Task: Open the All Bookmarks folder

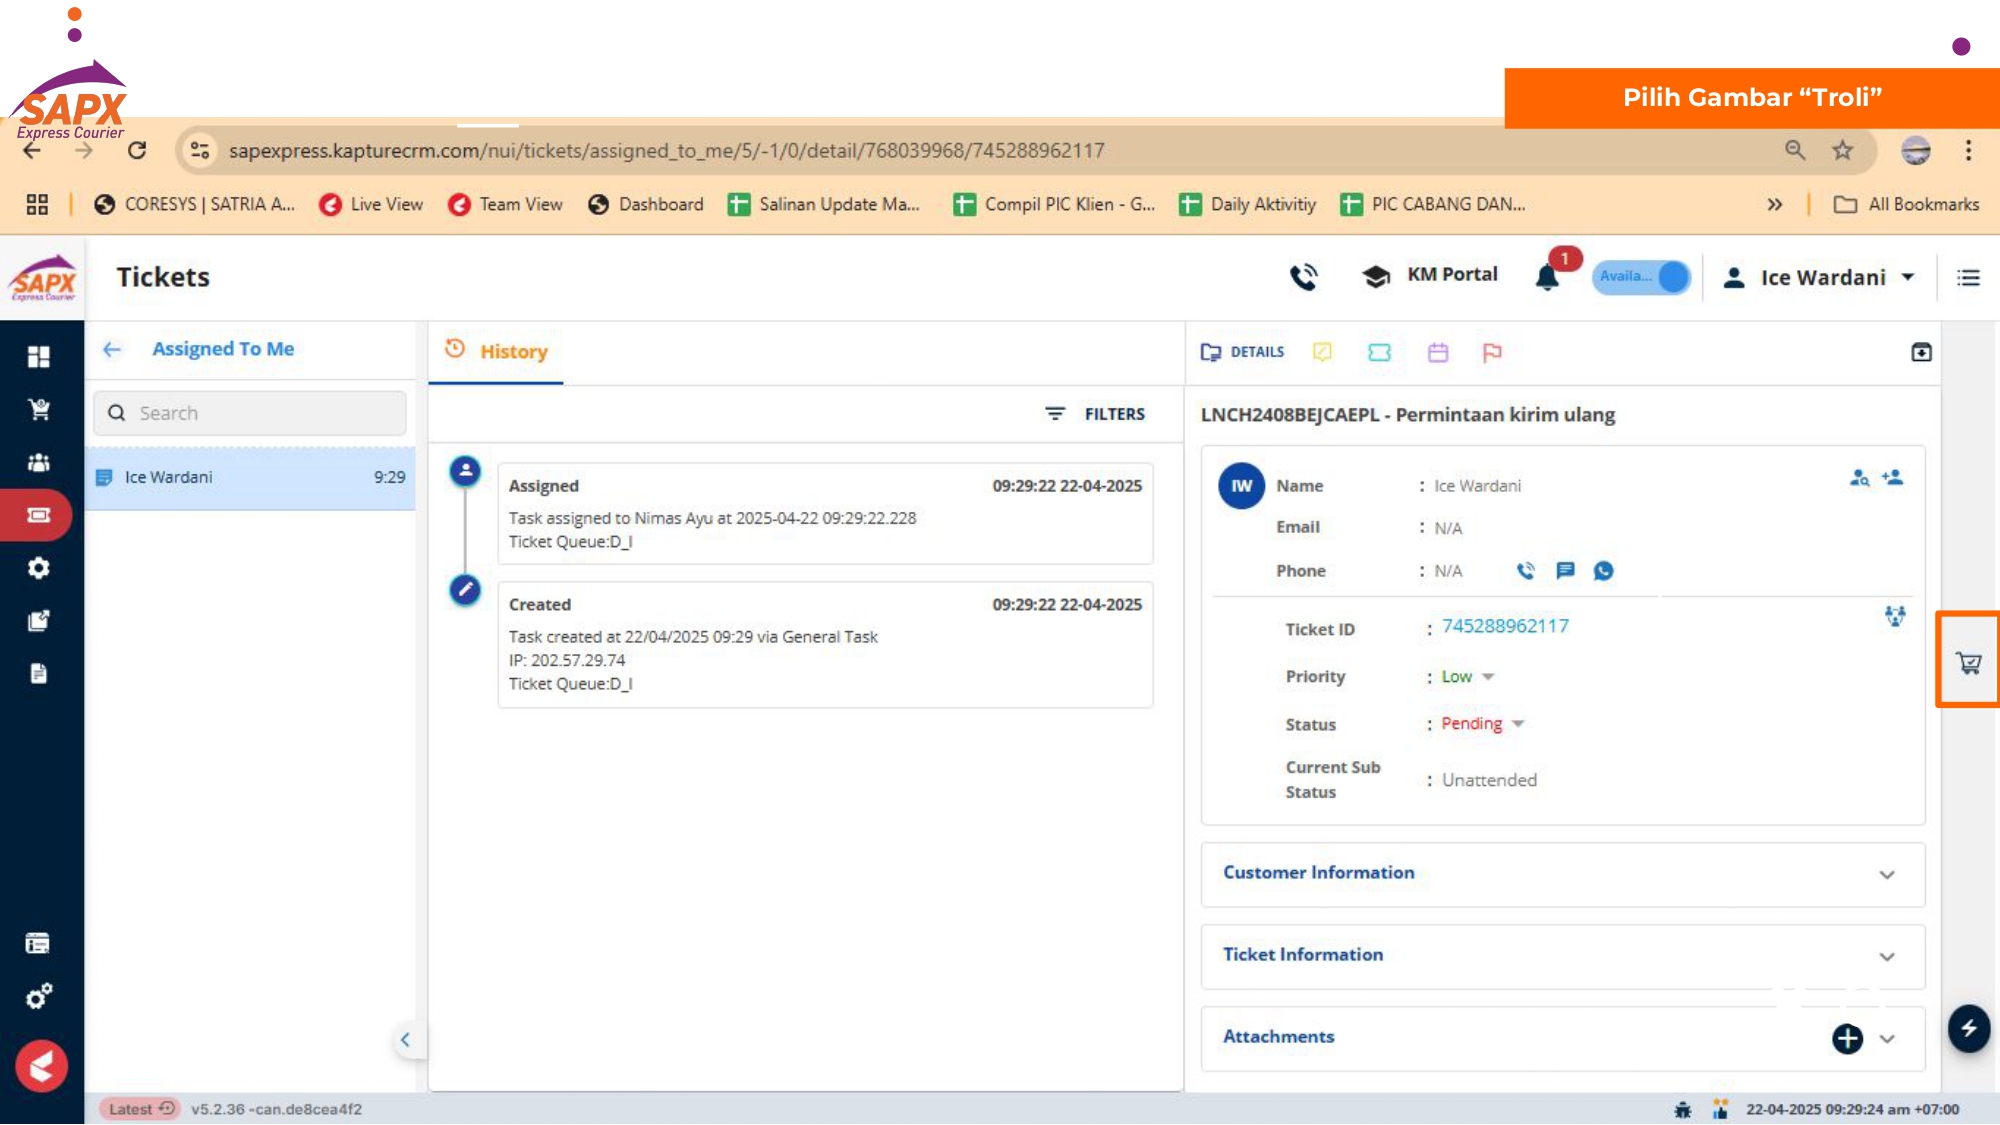Action: (1906, 204)
